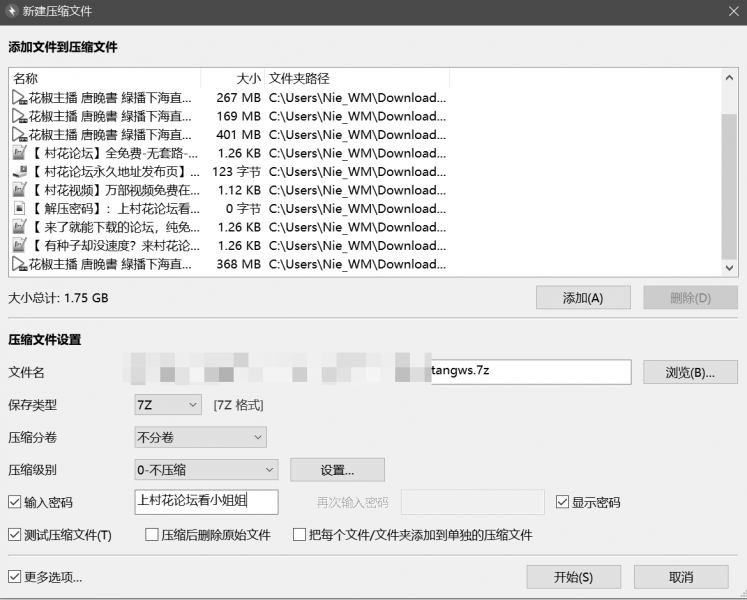Enable 压缩后删除原始文件 option
Viewport: 747px width, 600px height.
coord(152,535)
